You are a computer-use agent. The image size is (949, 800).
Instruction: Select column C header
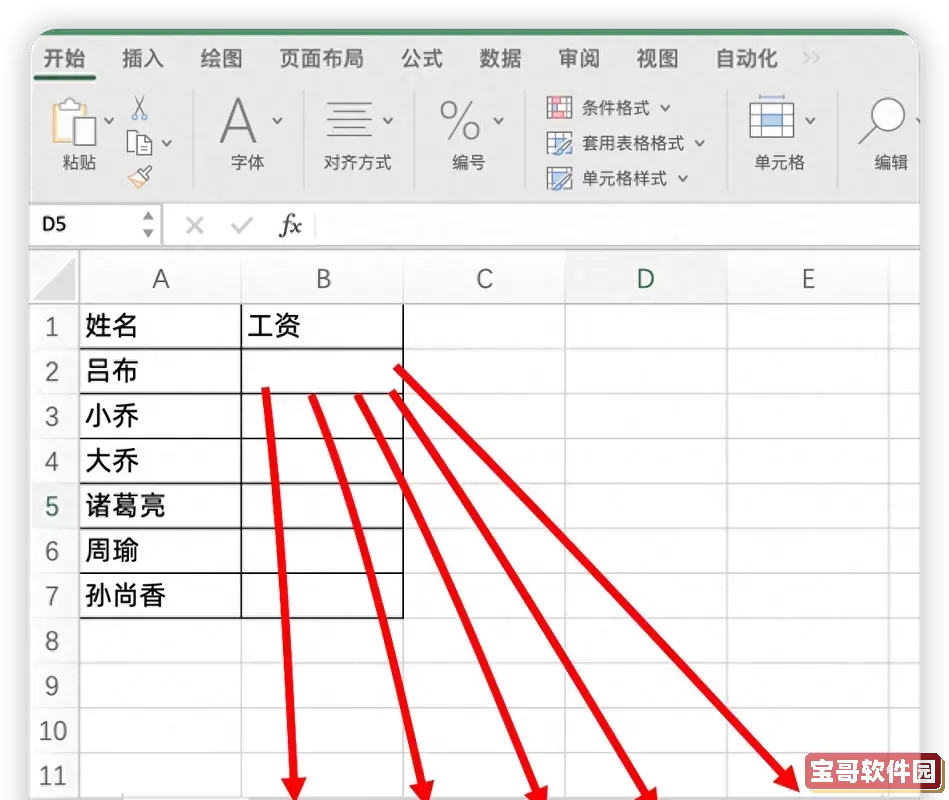(484, 279)
